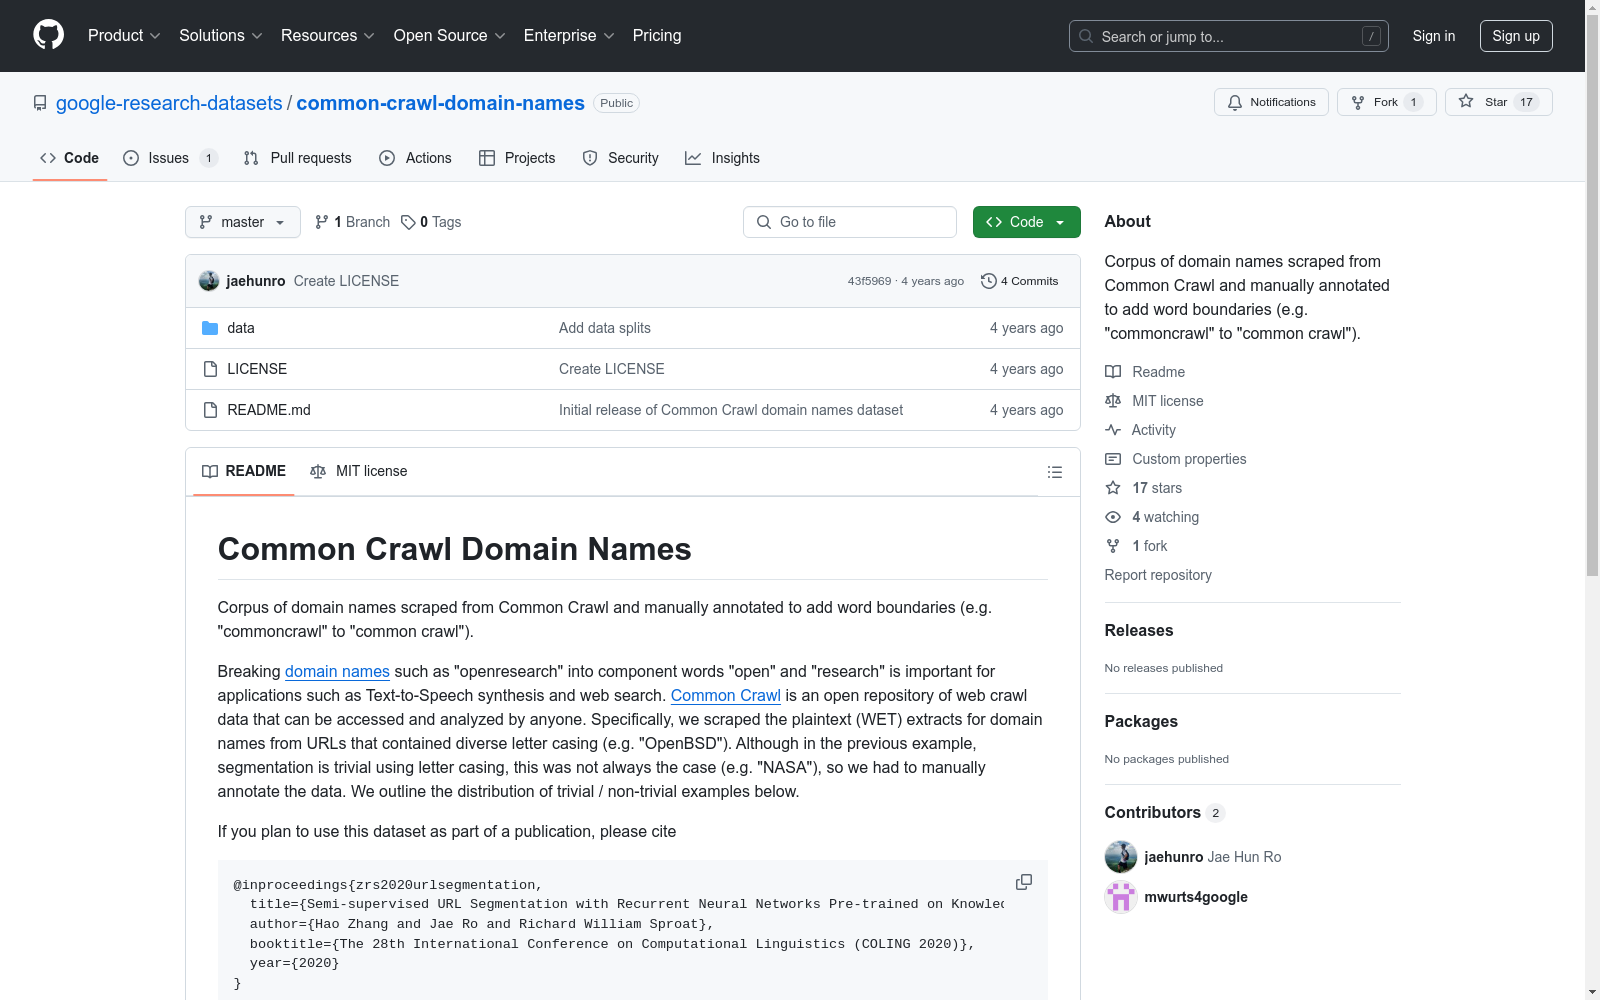The image size is (1600, 1000).
Task: Open Jae Hun Ro contributor avatar
Action: (x=1121, y=857)
